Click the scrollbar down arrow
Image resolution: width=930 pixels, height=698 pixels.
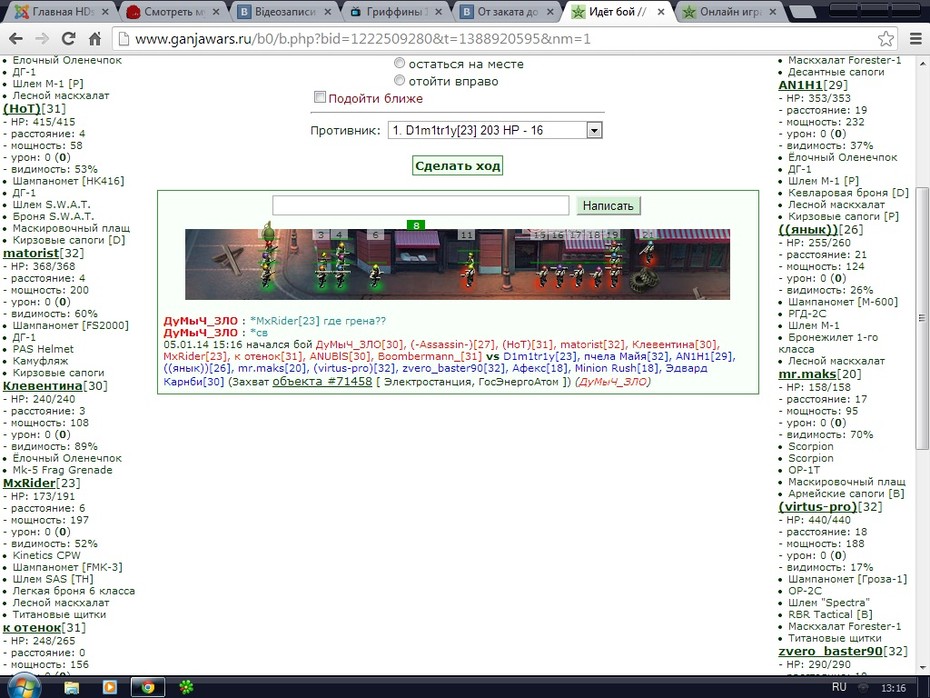[x=922, y=668]
